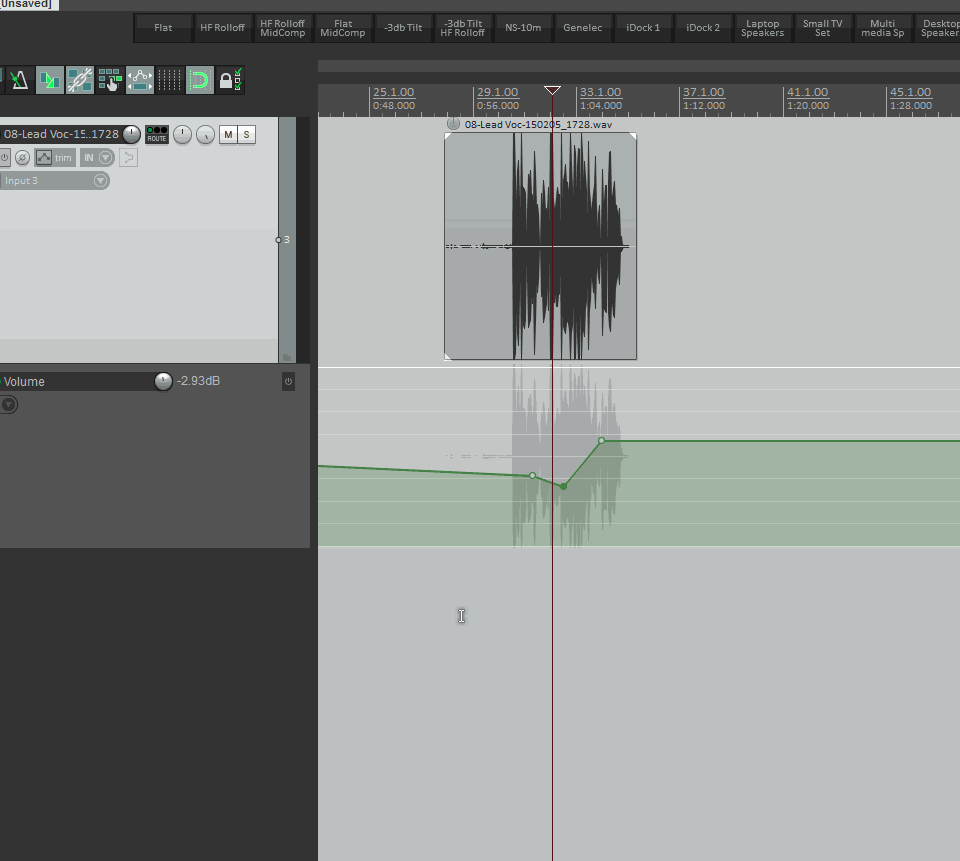This screenshot has width=960, height=861.
Task: Select Genelec preset
Action: coord(582,28)
